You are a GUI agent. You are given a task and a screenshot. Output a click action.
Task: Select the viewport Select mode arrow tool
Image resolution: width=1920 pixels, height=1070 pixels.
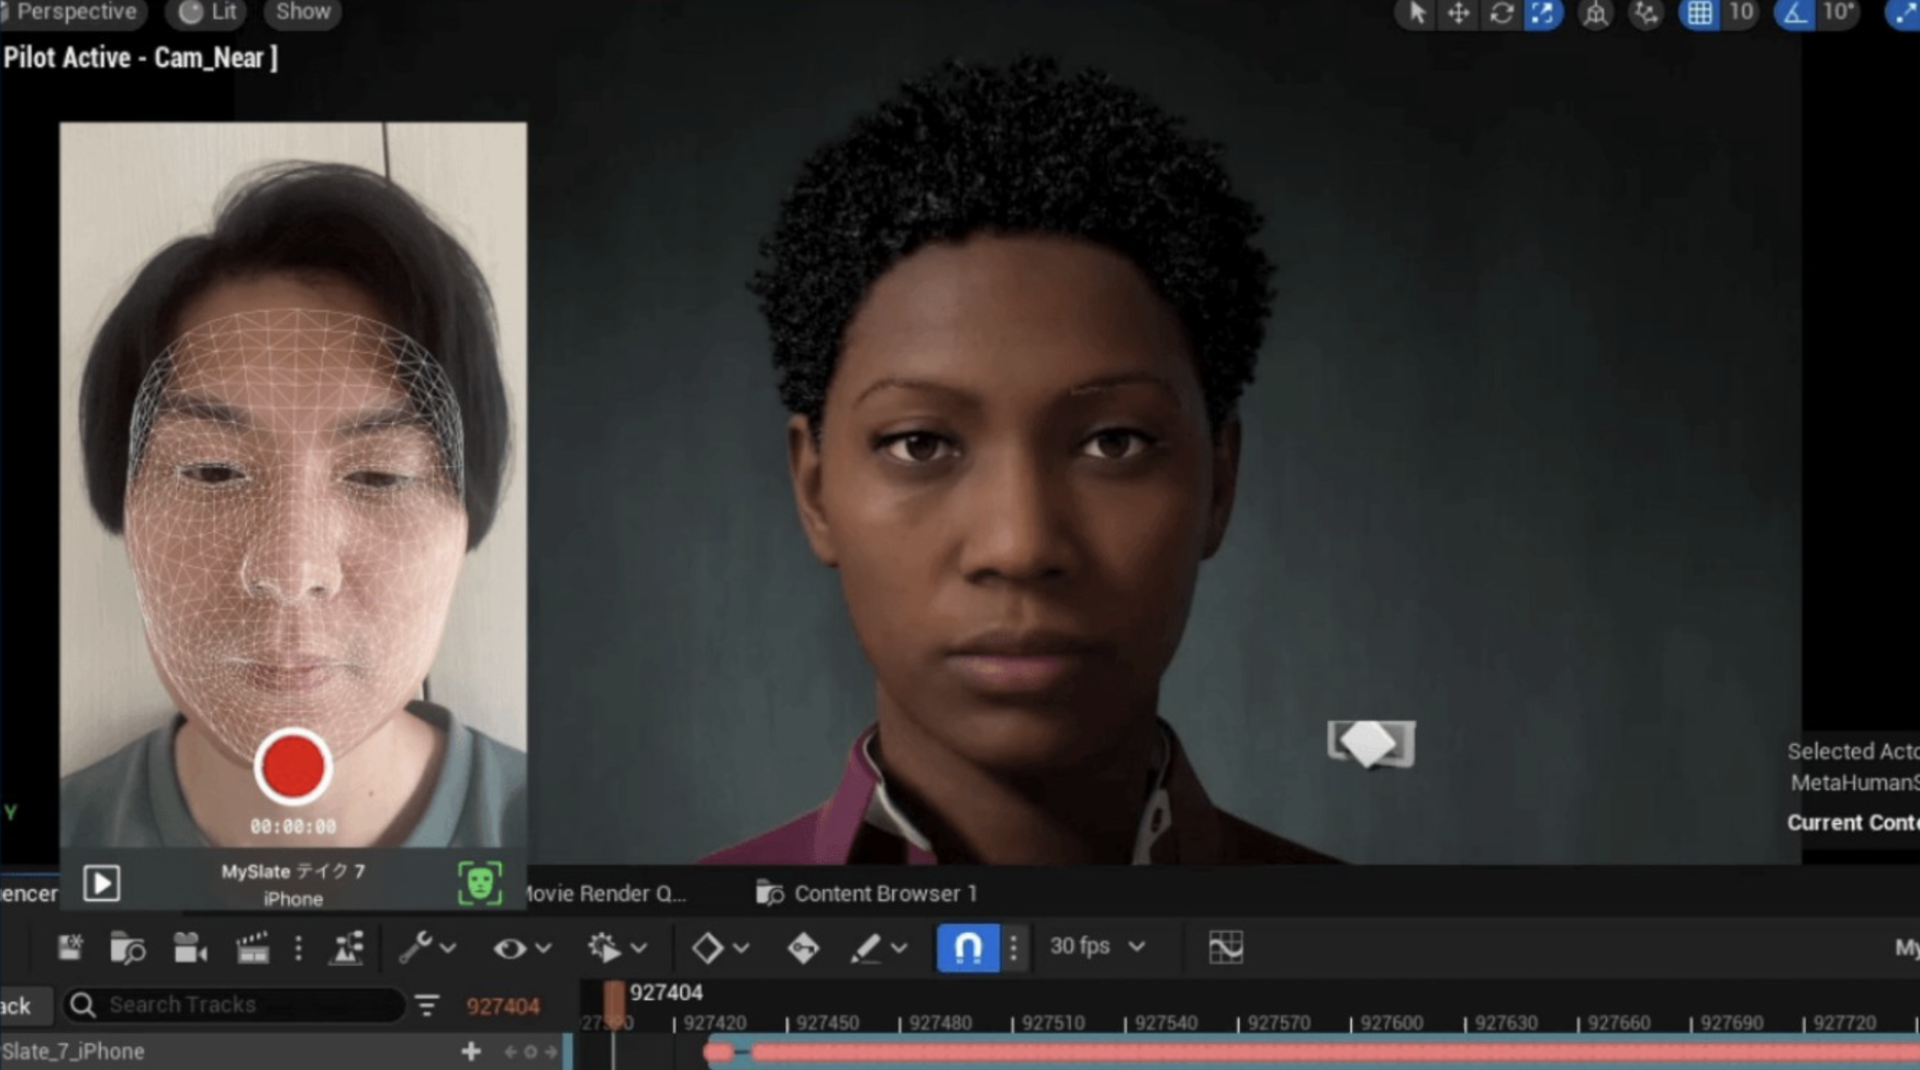tap(1417, 13)
